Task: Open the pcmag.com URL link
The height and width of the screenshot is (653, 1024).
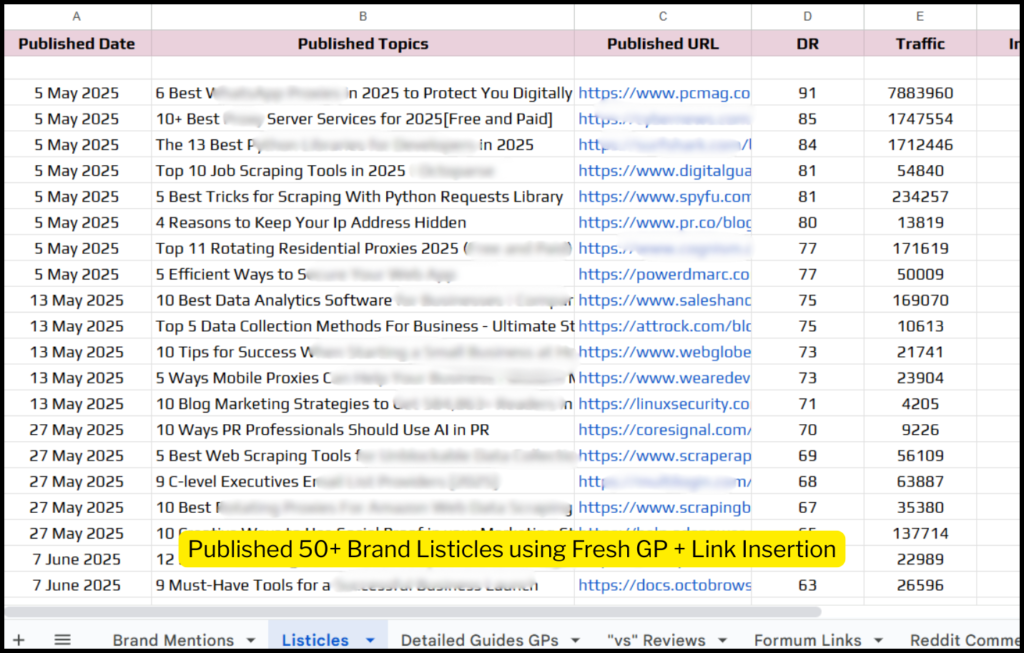Action: pos(664,93)
